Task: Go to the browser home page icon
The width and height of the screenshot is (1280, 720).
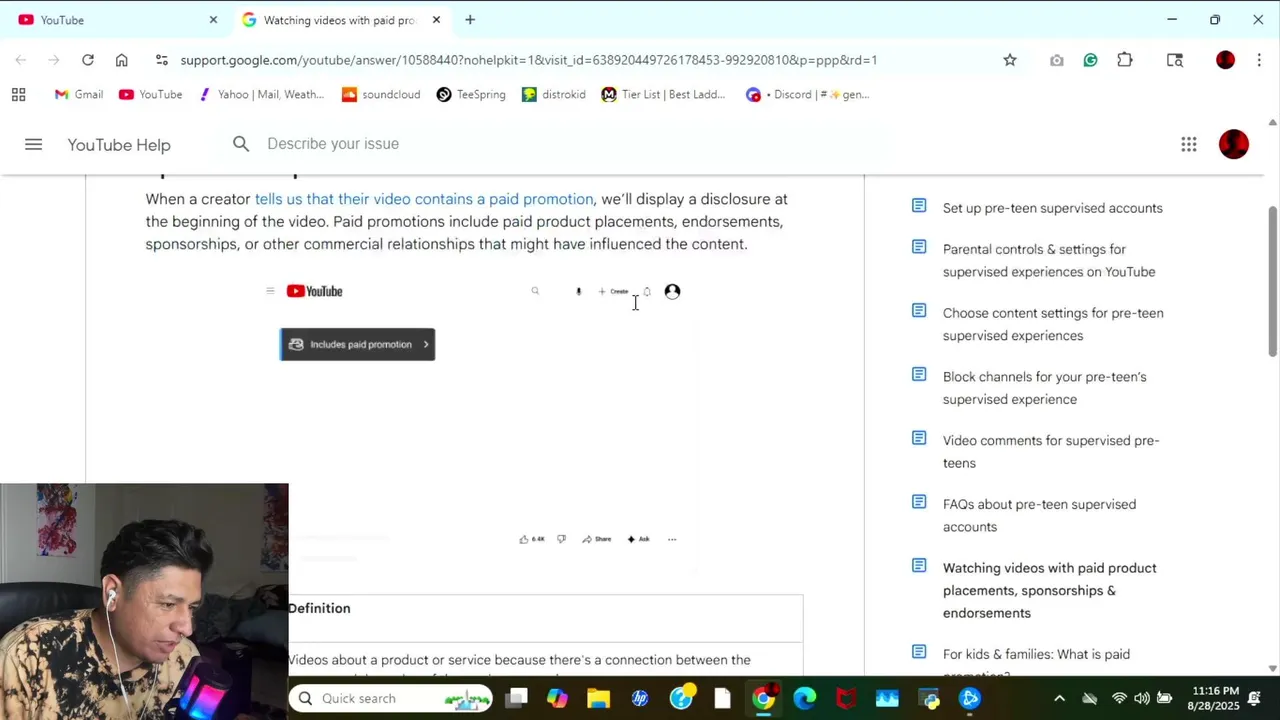Action: click(x=122, y=60)
